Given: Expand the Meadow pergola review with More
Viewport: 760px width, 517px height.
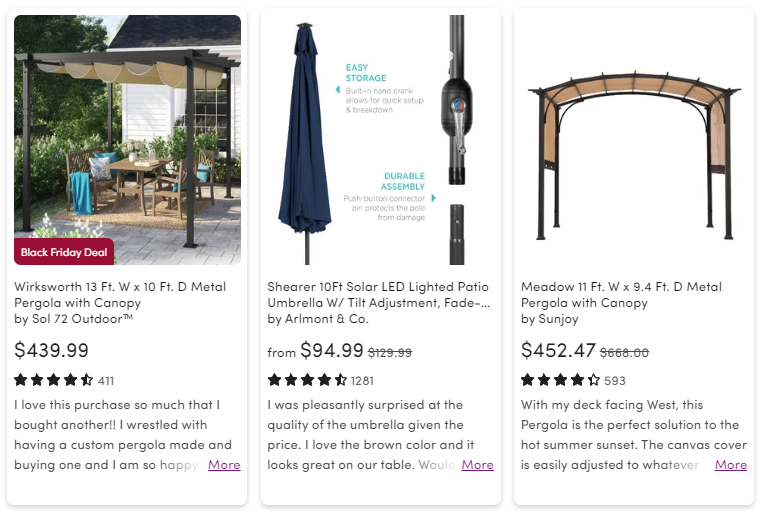Looking at the screenshot, I should [x=731, y=465].
